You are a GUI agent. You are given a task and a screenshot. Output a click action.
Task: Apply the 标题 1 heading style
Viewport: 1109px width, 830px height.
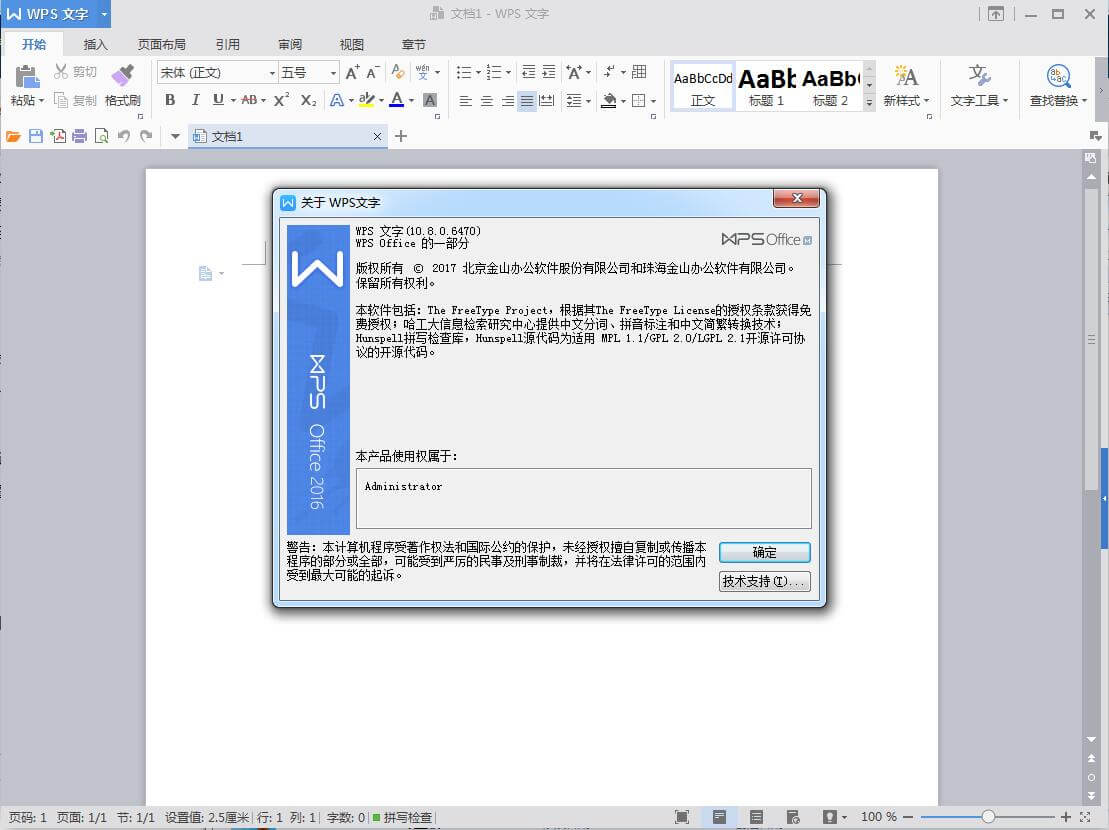click(x=766, y=86)
